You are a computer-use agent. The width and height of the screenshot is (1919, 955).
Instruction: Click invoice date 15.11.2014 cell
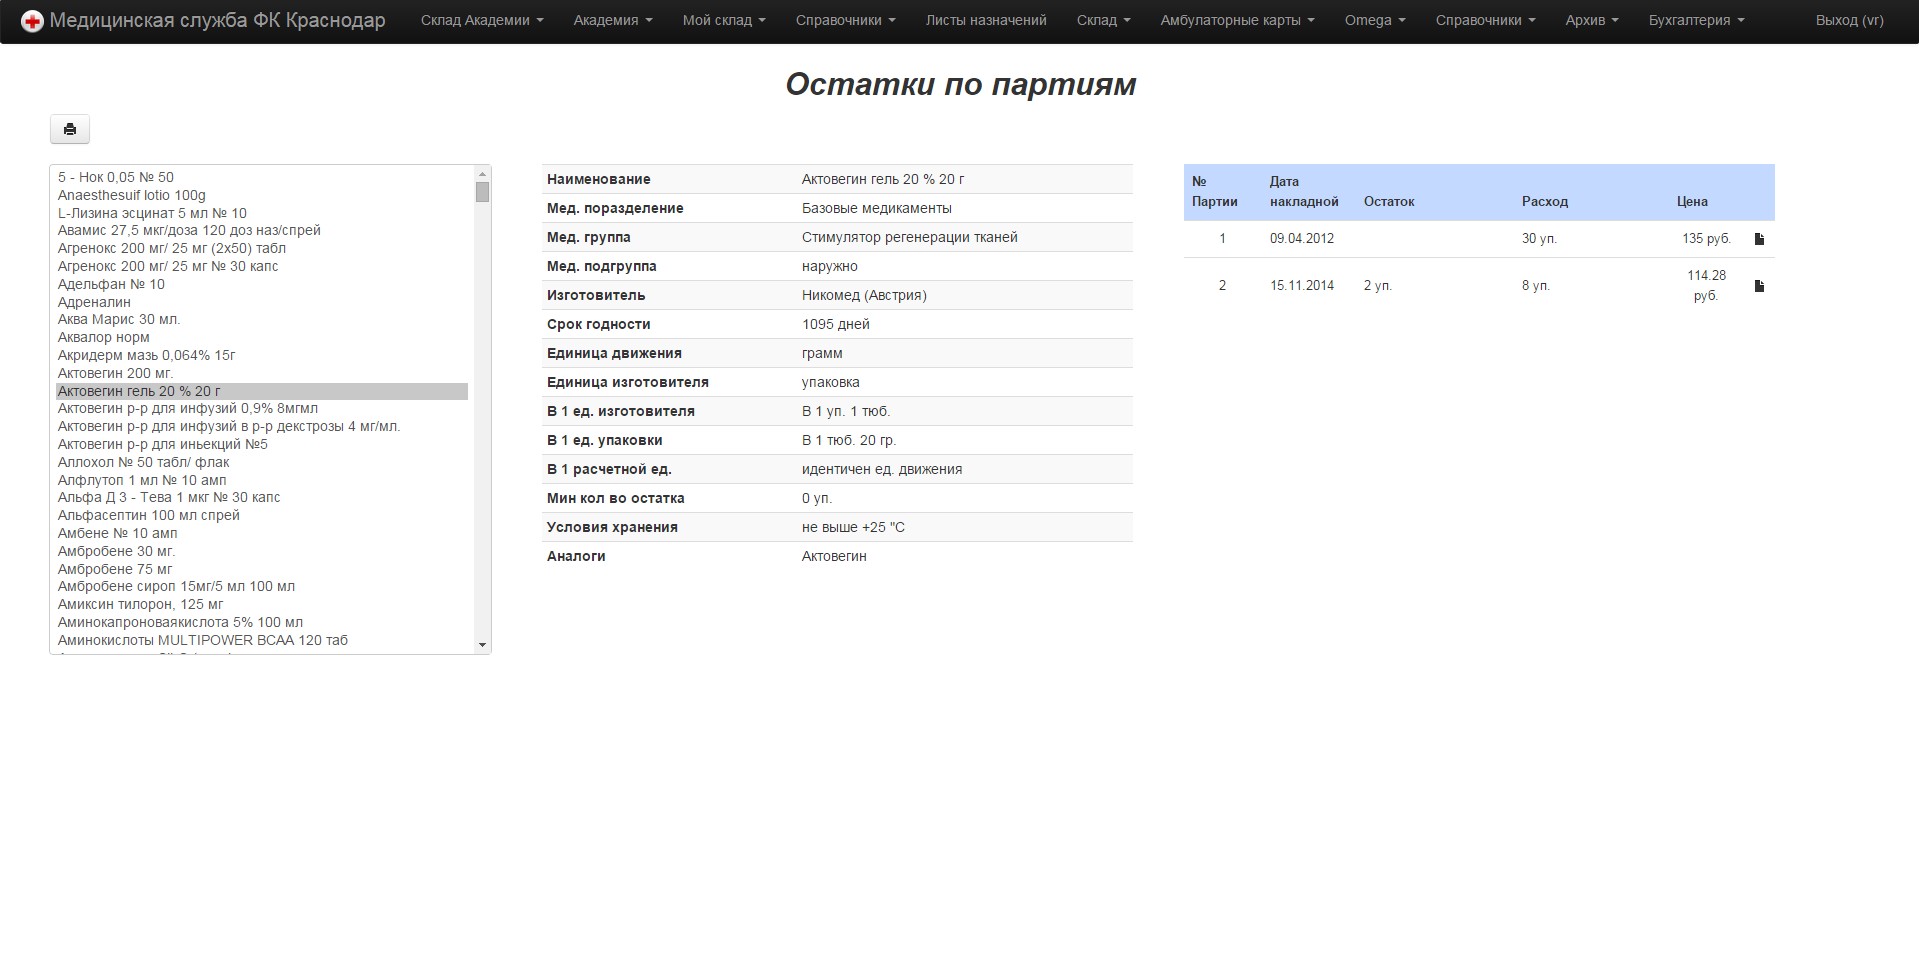[1302, 285]
